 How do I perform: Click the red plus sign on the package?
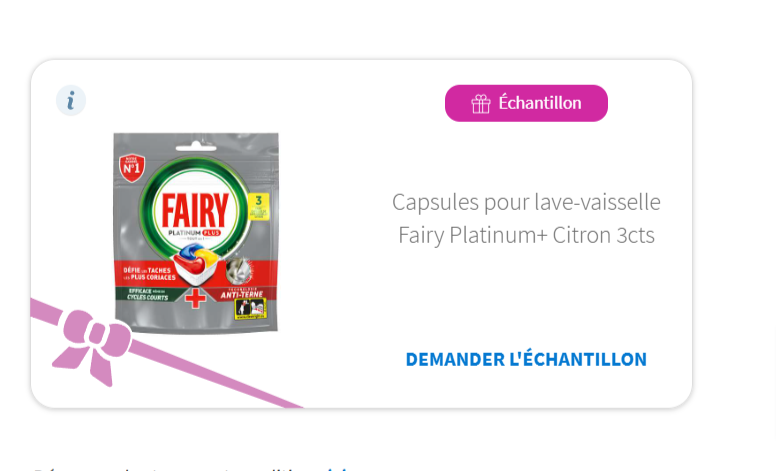[x=195, y=298]
